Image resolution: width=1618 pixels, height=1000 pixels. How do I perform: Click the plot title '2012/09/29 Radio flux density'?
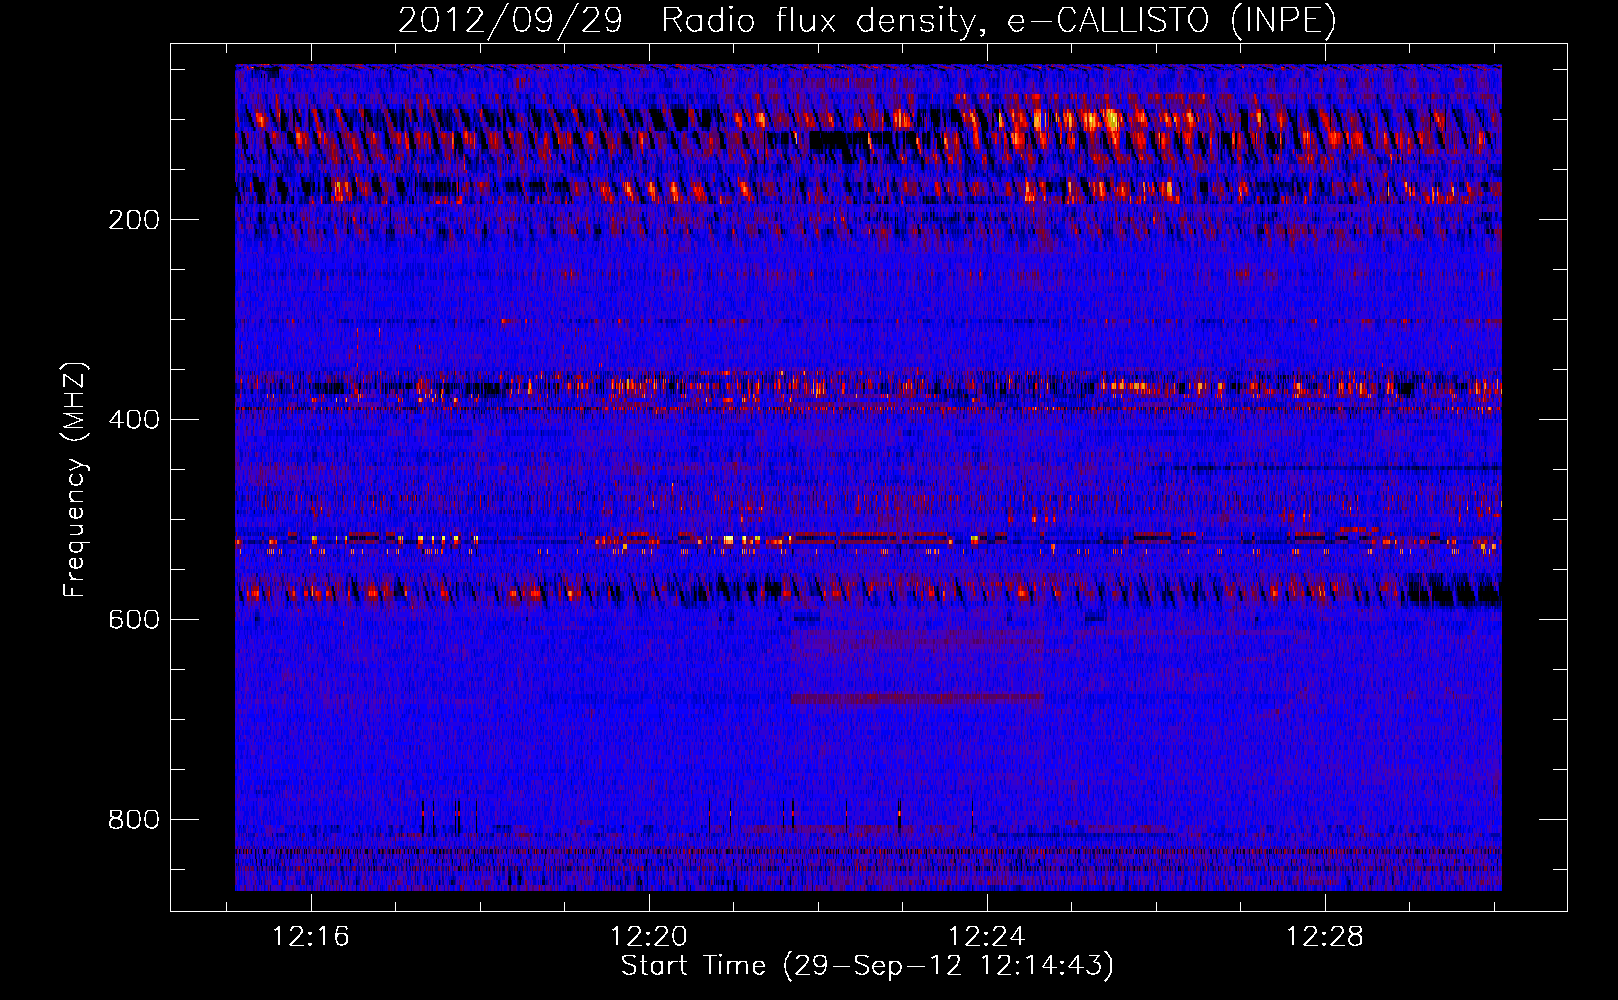pyautogui.click(x=867, y=20)
